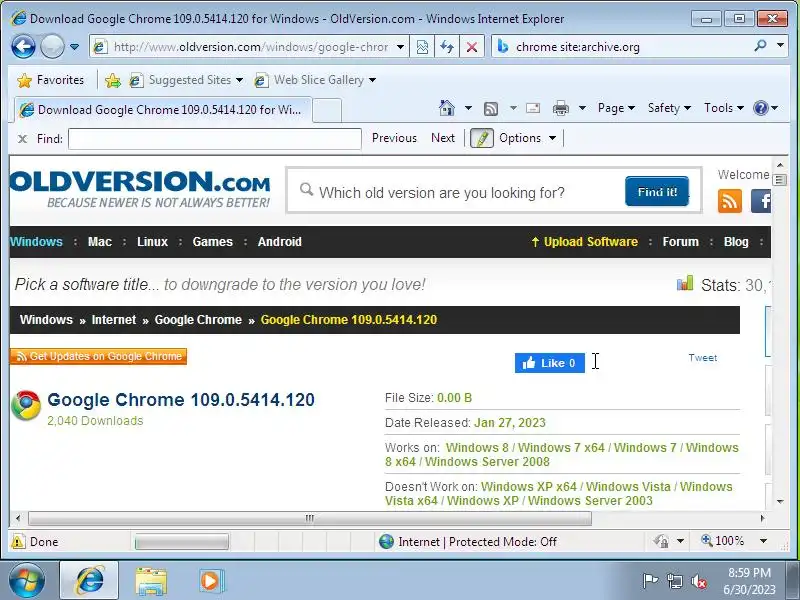Screen dimensions: 800x600
Task: Click the Windows Start orb
Action: (27, 581)
